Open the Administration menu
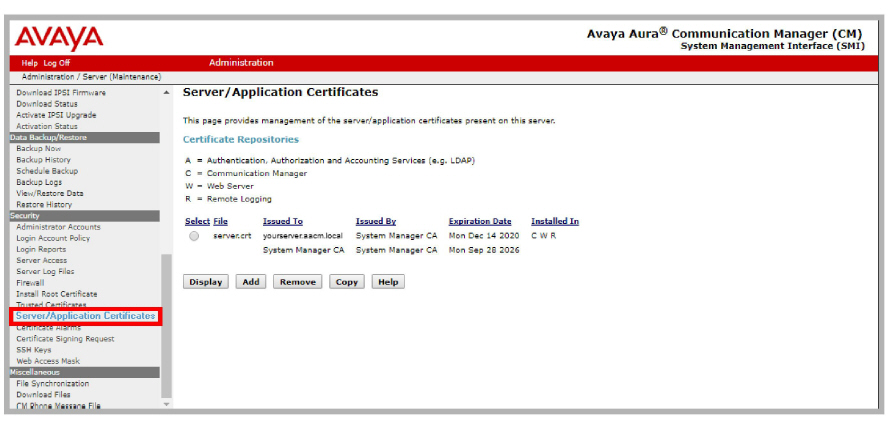Image resolution: width=888 pixels, height=431 pixels. [241, 63]
